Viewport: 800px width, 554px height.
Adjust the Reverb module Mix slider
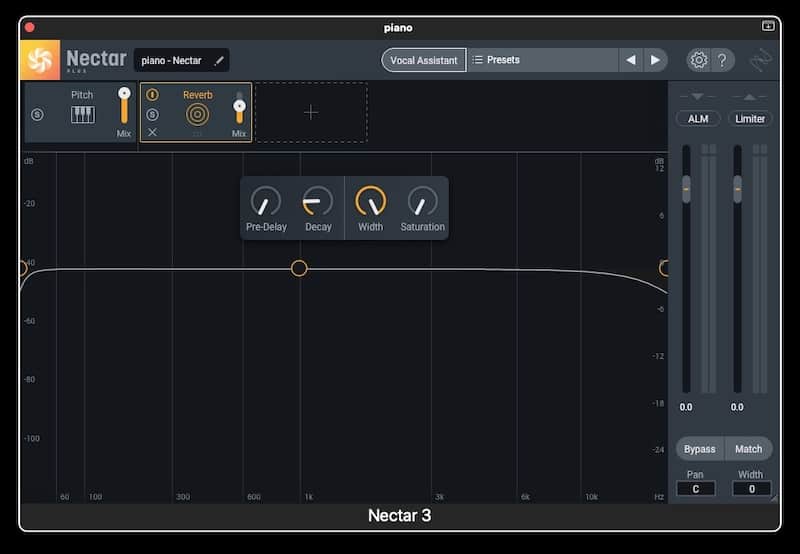click(239, 107)
